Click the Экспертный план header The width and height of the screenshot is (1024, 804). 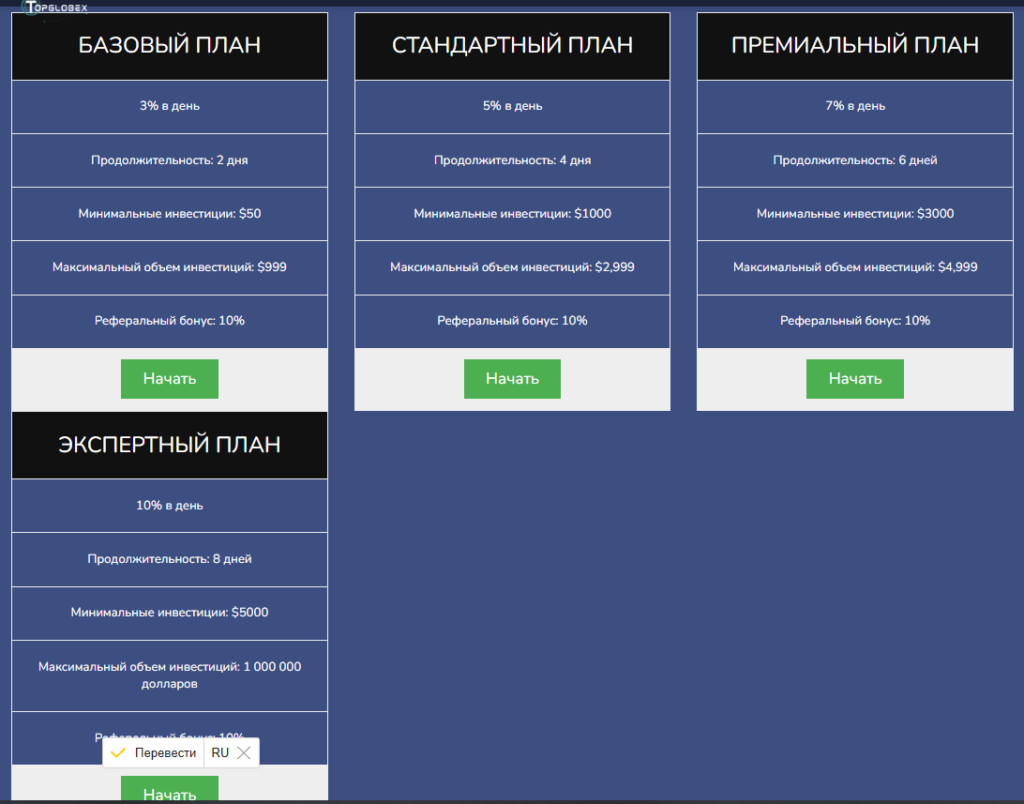[x=170, y=445]
